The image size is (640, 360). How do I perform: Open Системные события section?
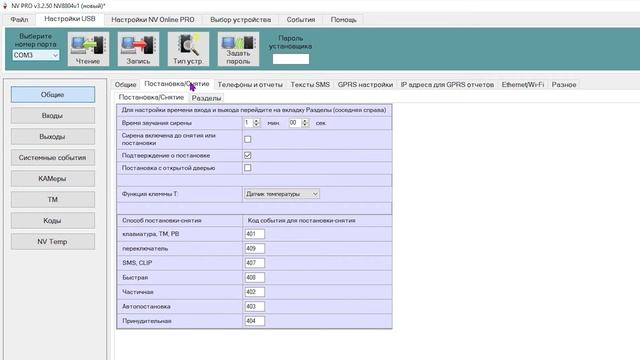coord(53,158)
